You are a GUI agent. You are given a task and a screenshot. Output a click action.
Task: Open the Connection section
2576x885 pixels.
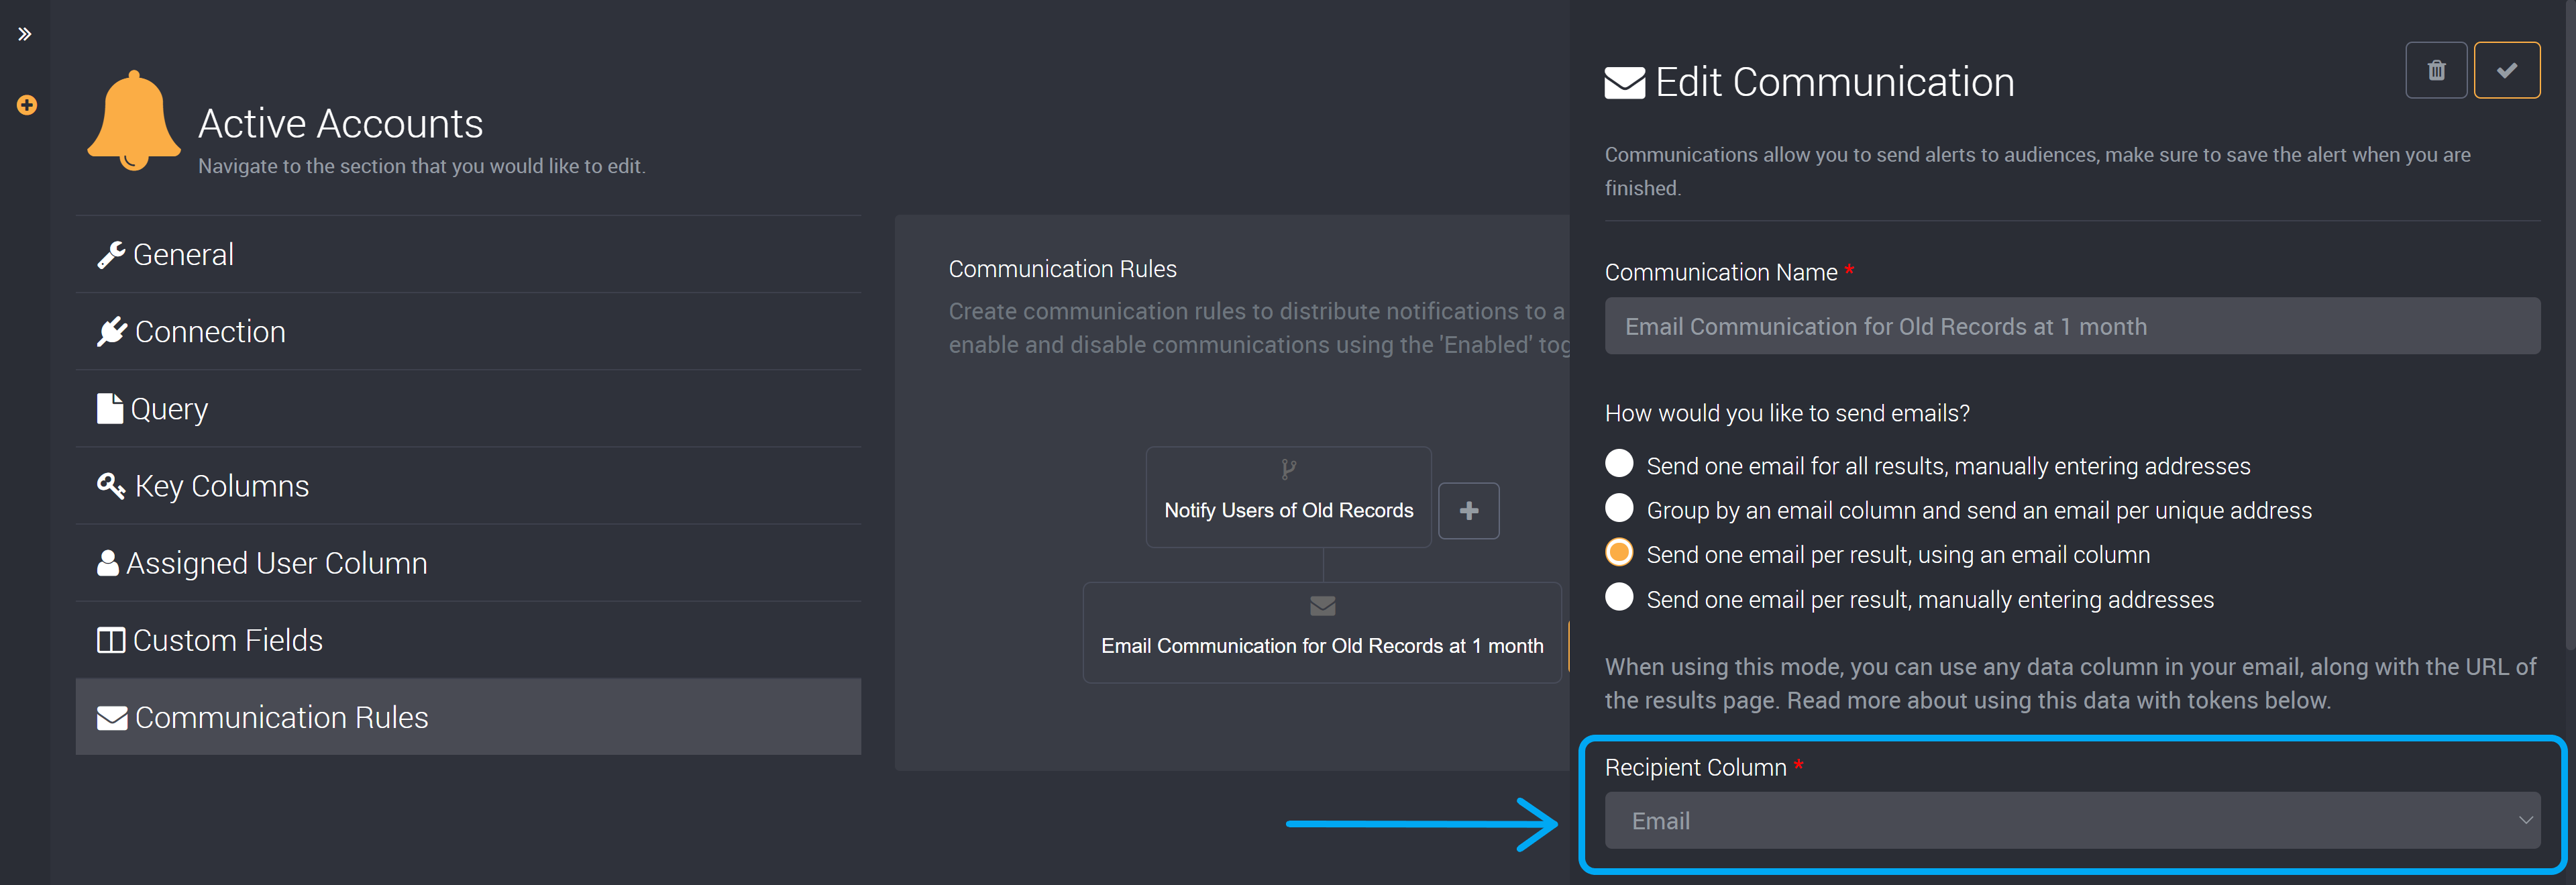pos(468,331)
